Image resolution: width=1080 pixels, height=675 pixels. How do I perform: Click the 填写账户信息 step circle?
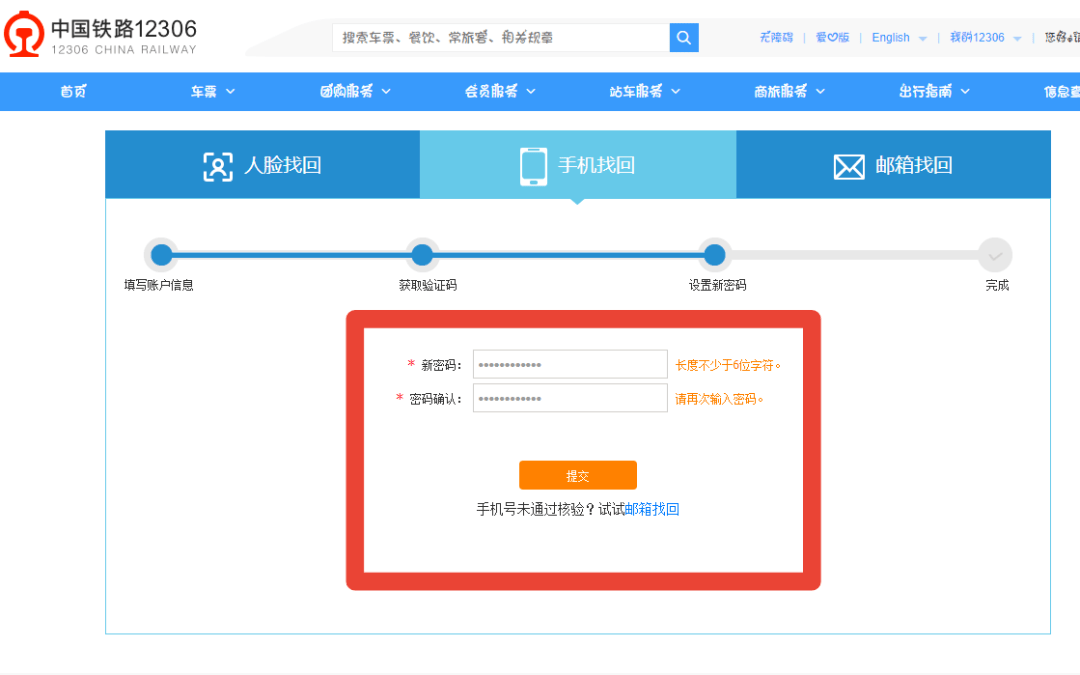(161, 255)
